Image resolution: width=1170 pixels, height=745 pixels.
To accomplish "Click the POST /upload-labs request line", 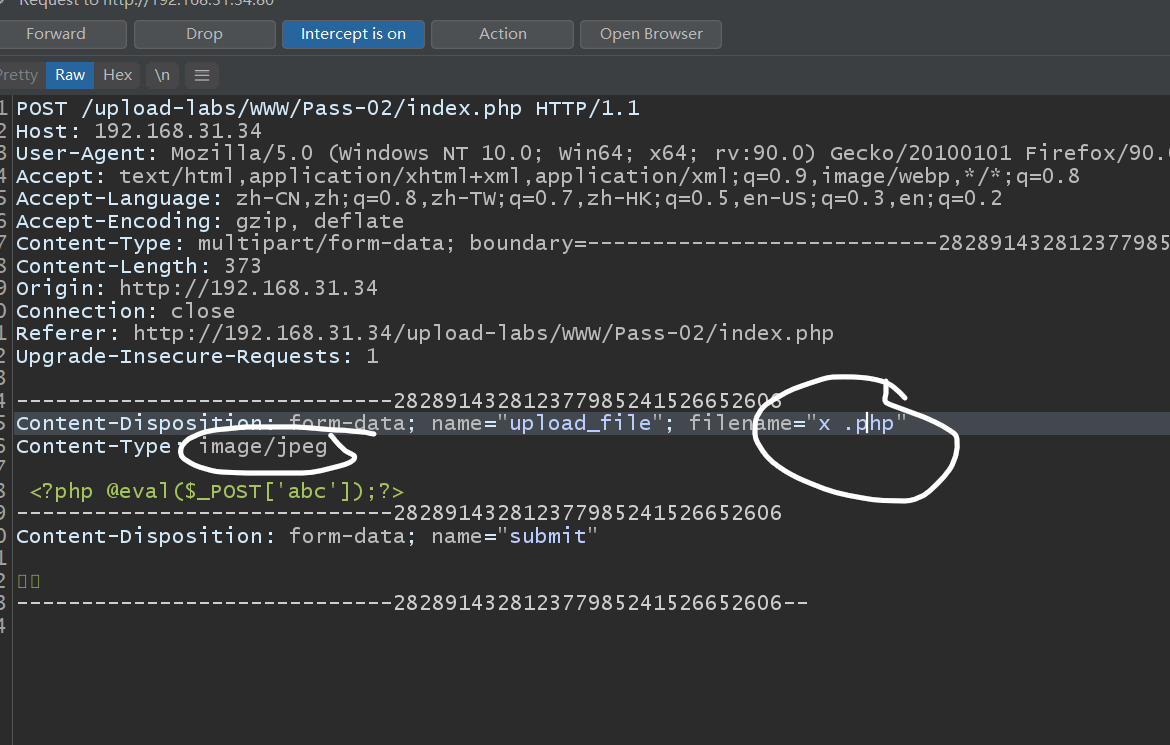I will 328,108.
